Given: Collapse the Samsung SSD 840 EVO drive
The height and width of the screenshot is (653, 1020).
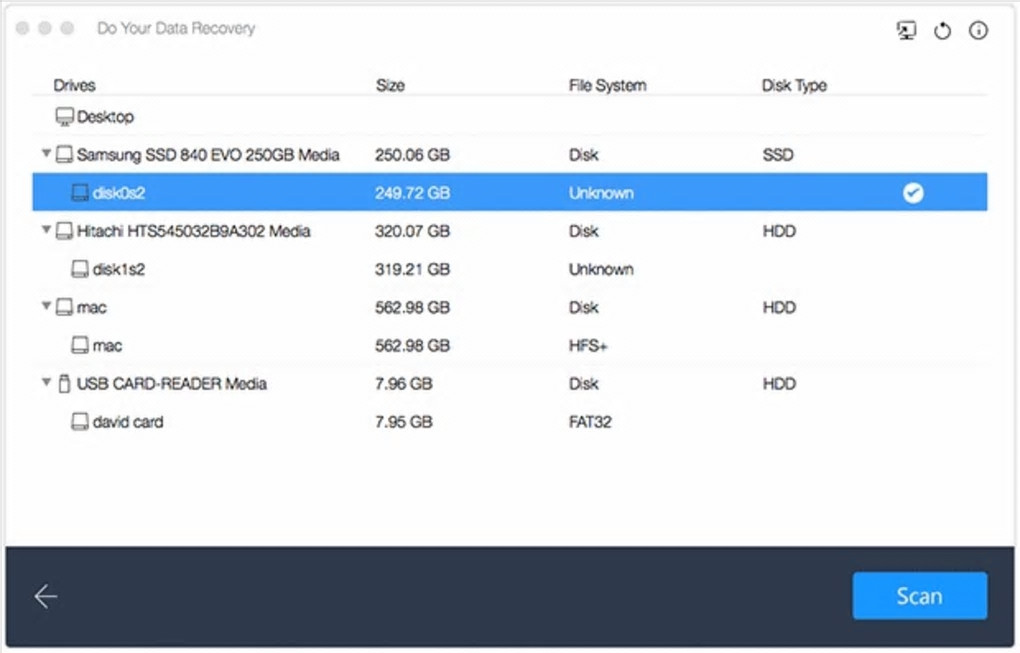Looking at the screenshot, I should coord(46,153).
